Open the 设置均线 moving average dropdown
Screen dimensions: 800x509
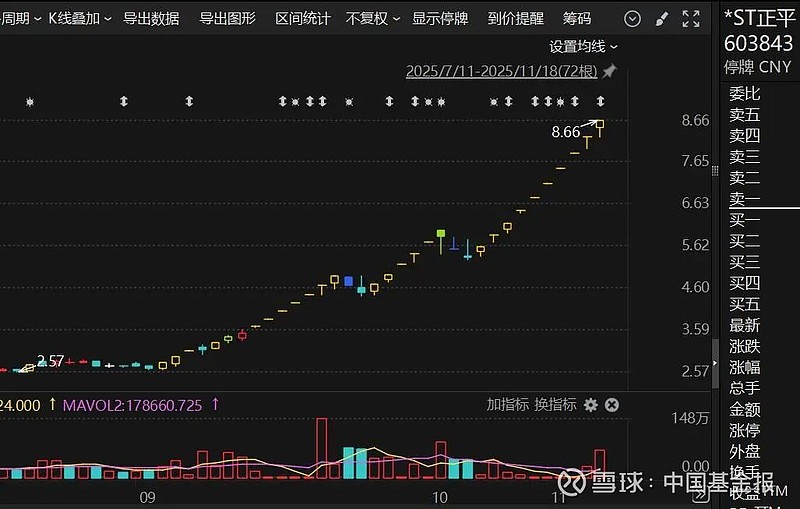pyautogui.click(x=583, y=47)
